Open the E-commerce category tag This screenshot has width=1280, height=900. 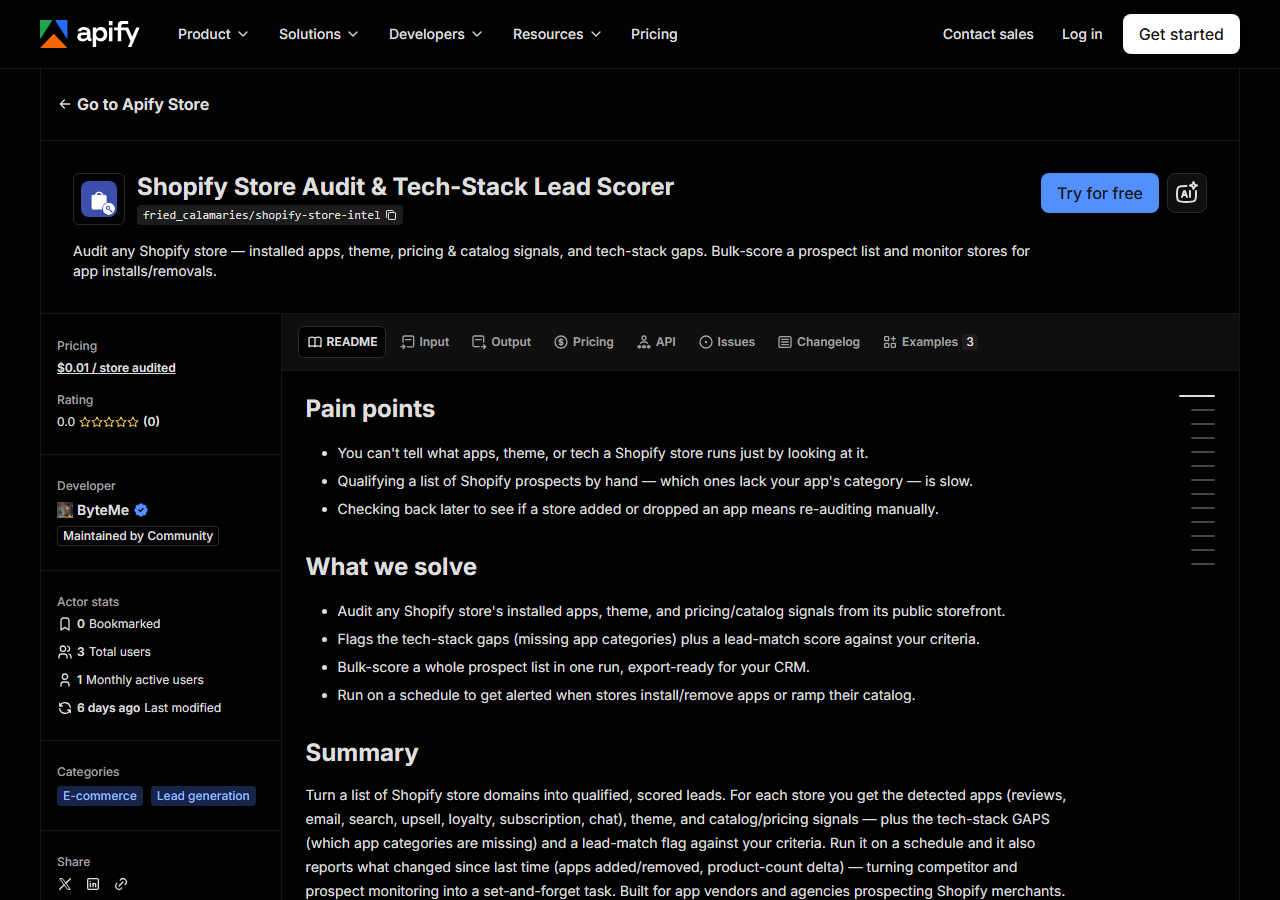click(x=100, y=796)
